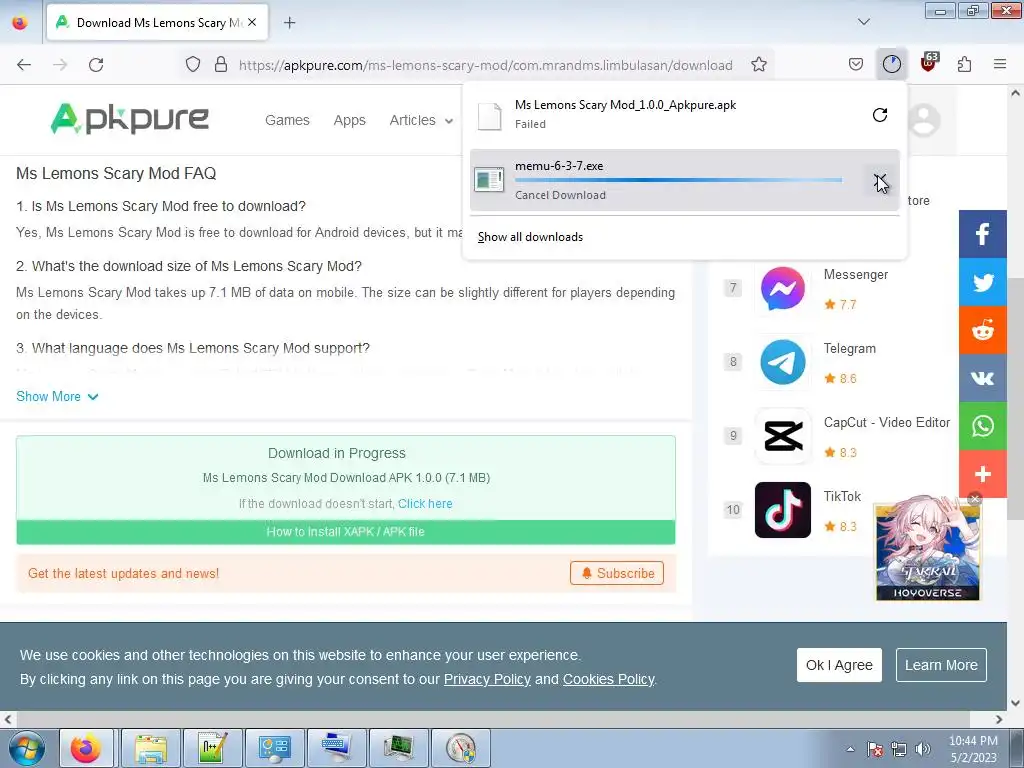Accept cookies with Ok I Agree
1024x768 pixels.
[x=839, y=665]
